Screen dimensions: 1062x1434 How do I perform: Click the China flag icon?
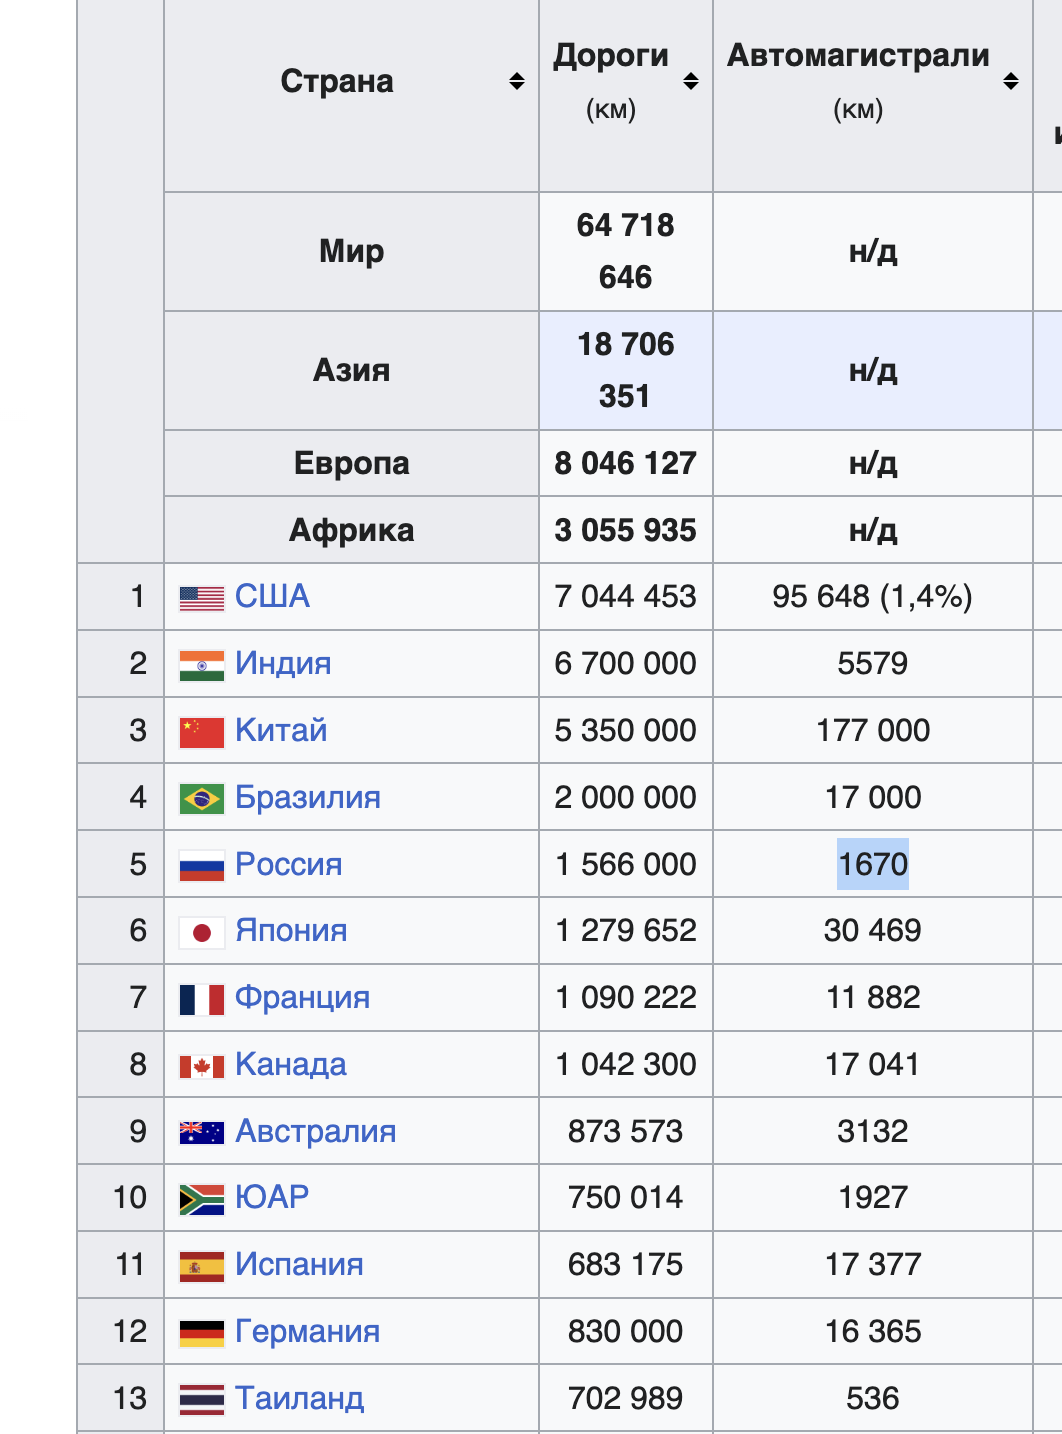(202, 732)
